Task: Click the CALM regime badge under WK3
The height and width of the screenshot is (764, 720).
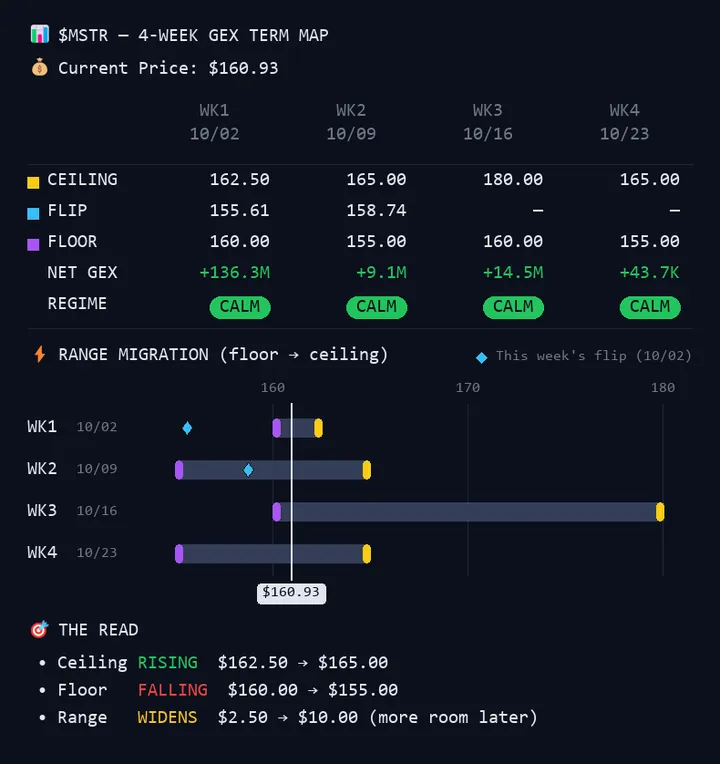Action: 513,307
